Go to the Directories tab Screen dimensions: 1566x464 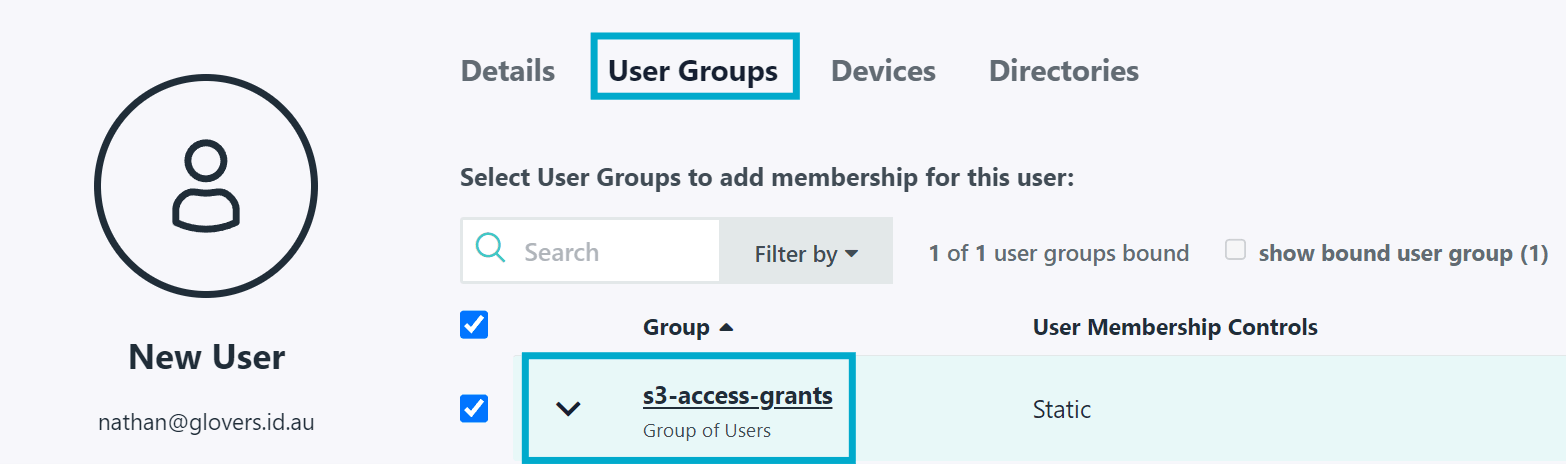click(1063, 71)
